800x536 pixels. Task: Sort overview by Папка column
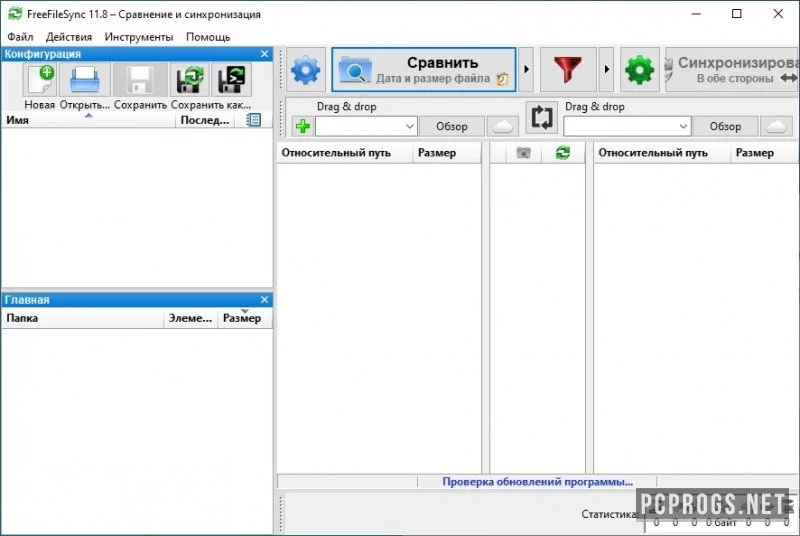[83, 318]
